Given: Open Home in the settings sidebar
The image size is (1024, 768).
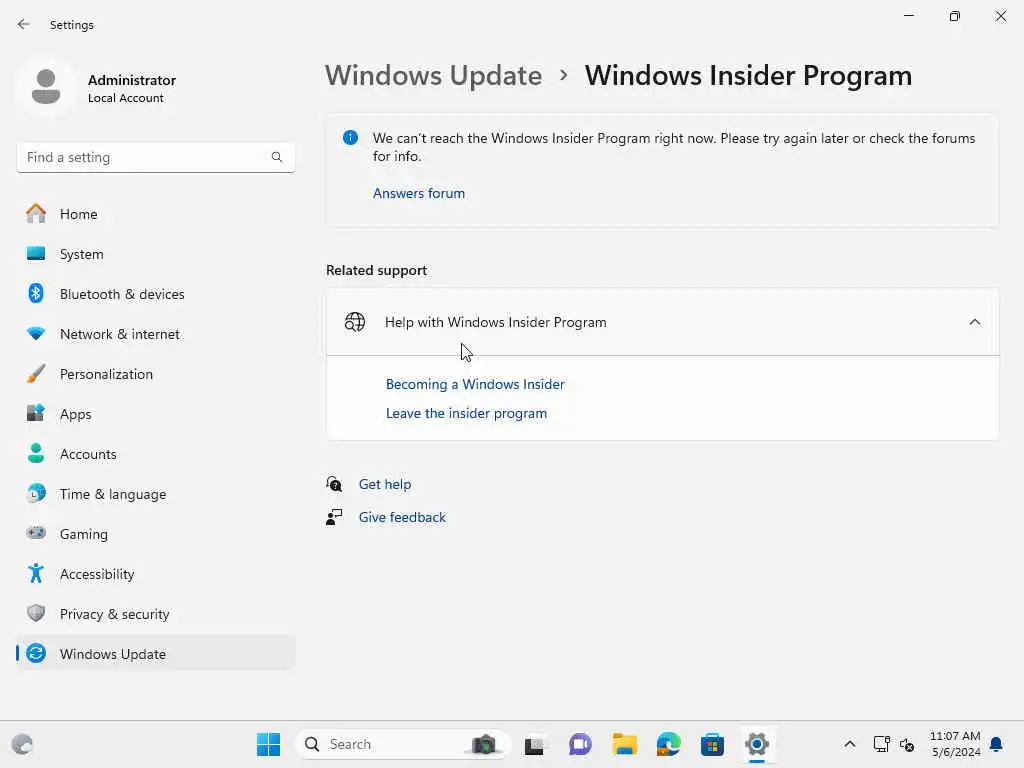Looking at the screenshot, I should pos(155,214).
